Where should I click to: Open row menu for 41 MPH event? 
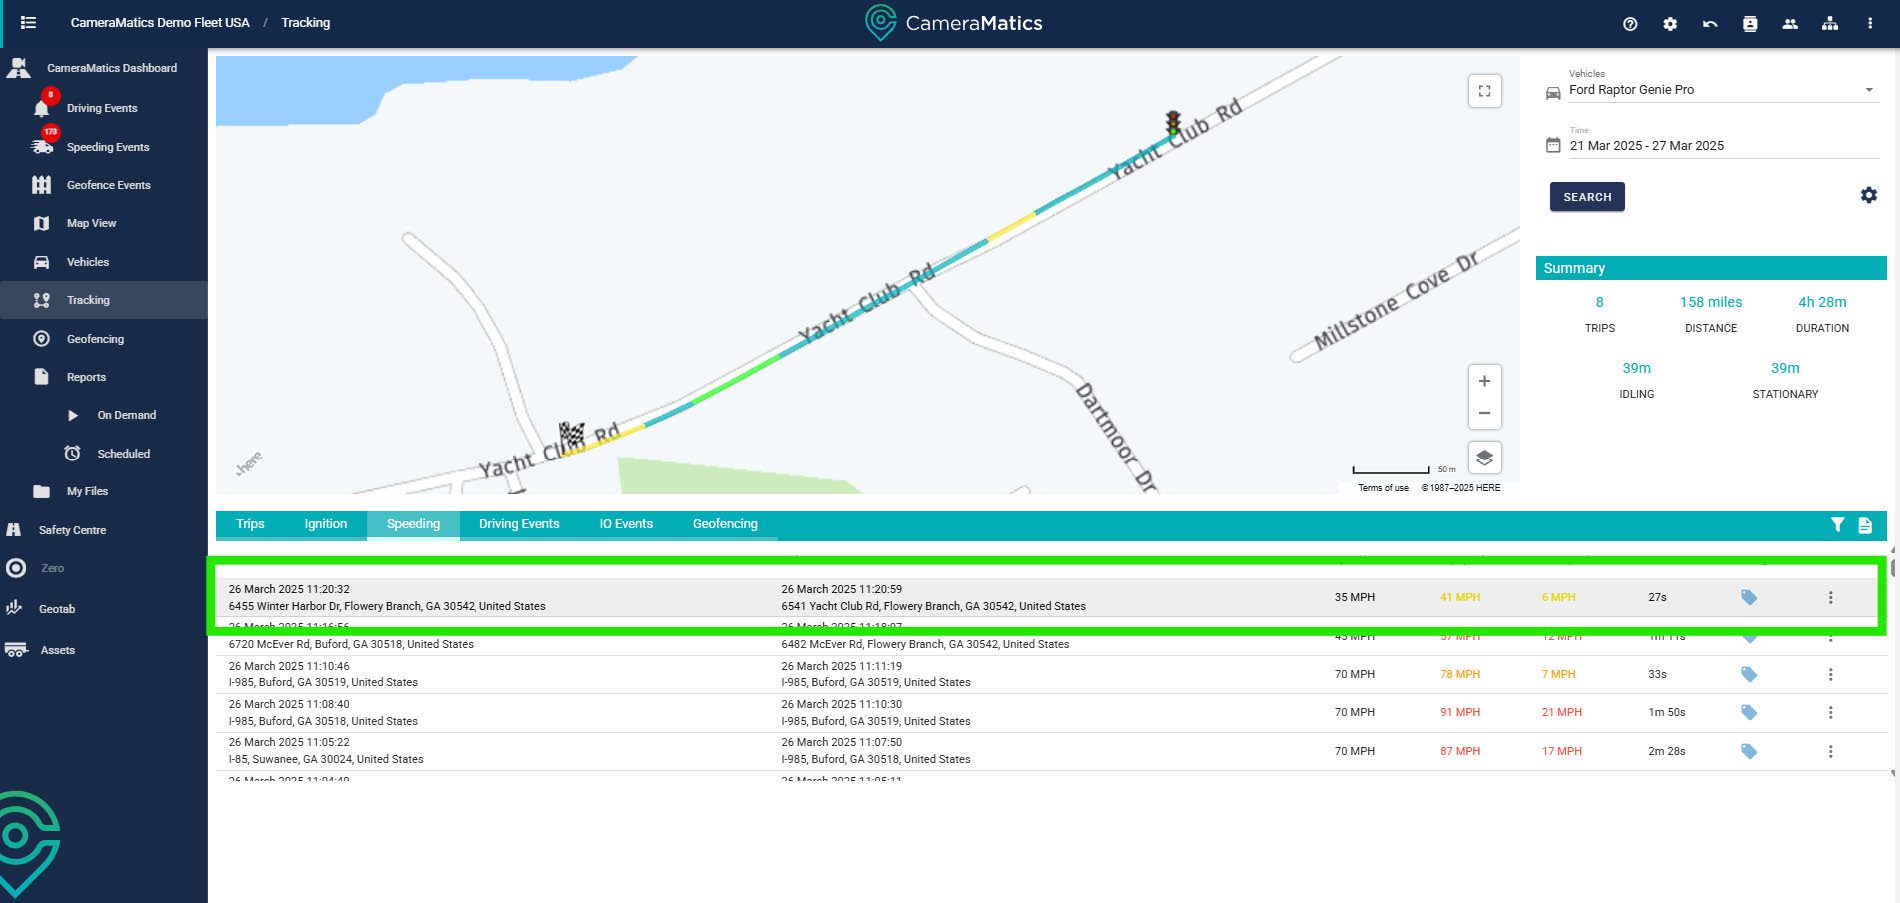coord(1830,597)
